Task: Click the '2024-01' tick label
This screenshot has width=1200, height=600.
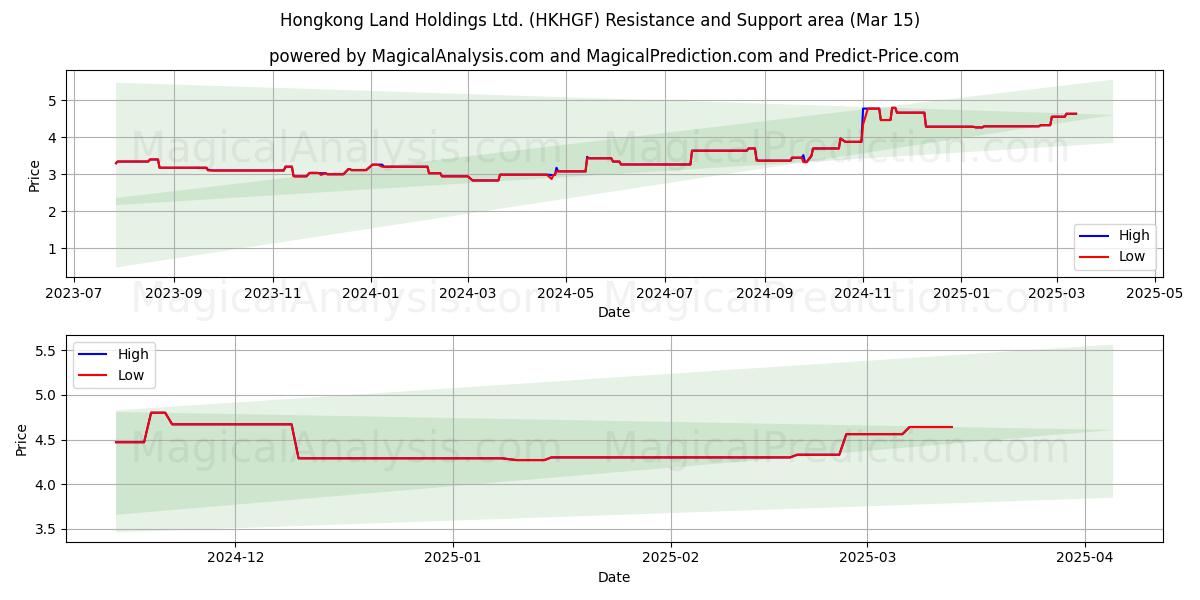Action: (x=371, y=293)
